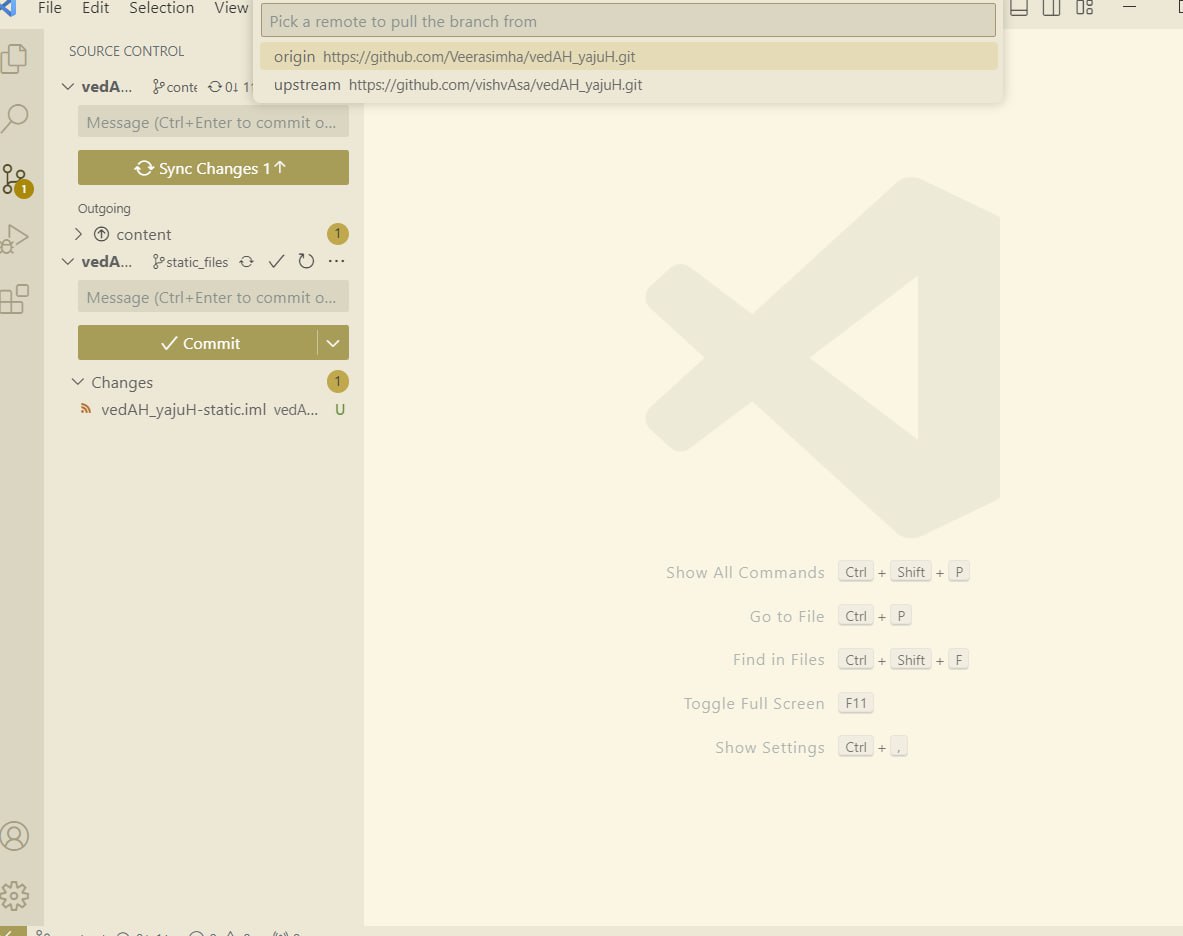Screen dimensions: 1183x936
Task: Toggle the bottom panel layout icon
Action: [1019, 8]
